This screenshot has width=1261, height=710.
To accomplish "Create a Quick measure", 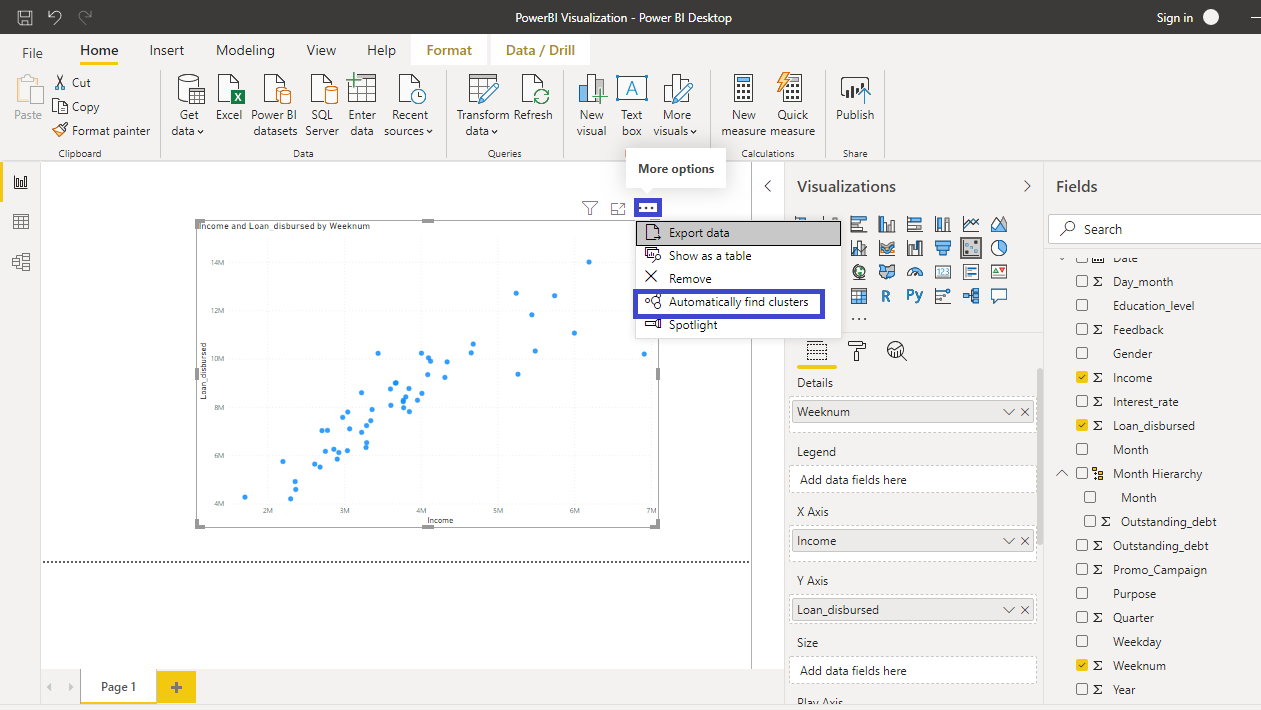I will click(793, 105).
